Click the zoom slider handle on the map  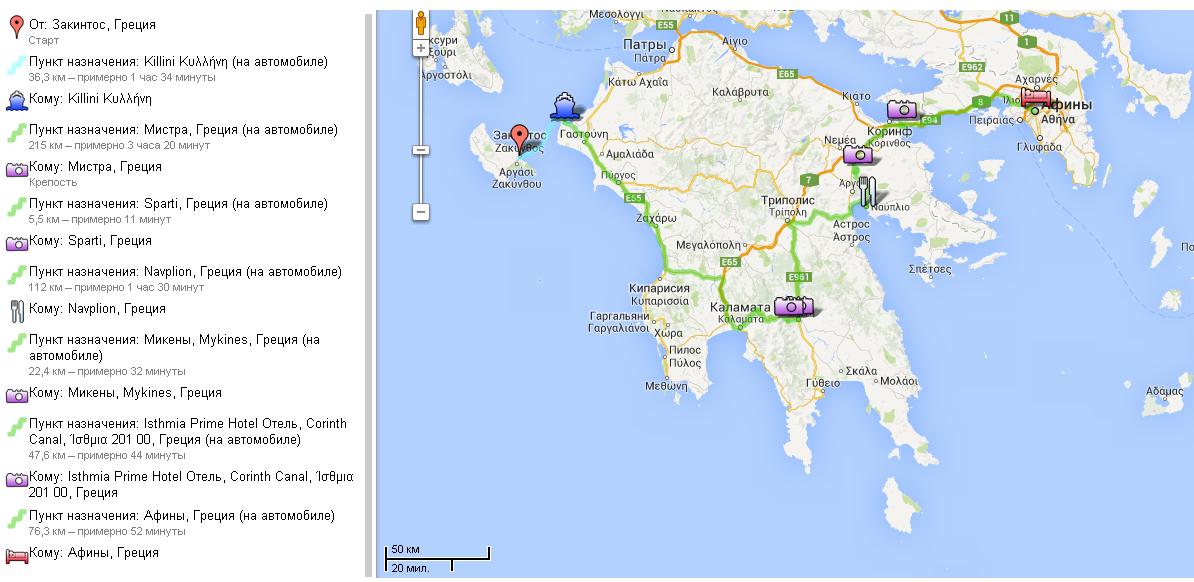coord(422,150)
